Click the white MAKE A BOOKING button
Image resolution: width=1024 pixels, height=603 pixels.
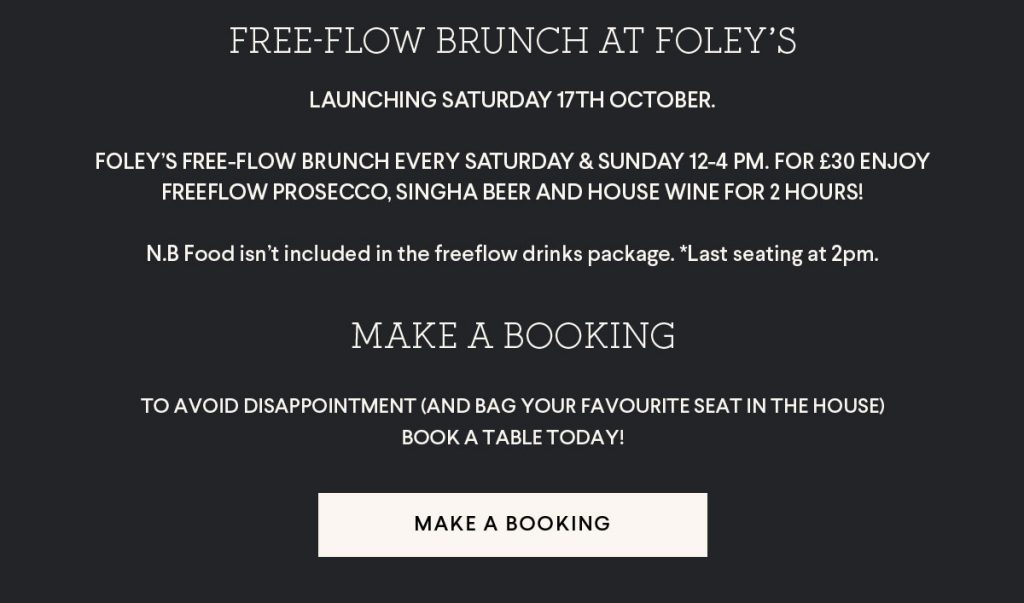[x=512, y=525]
